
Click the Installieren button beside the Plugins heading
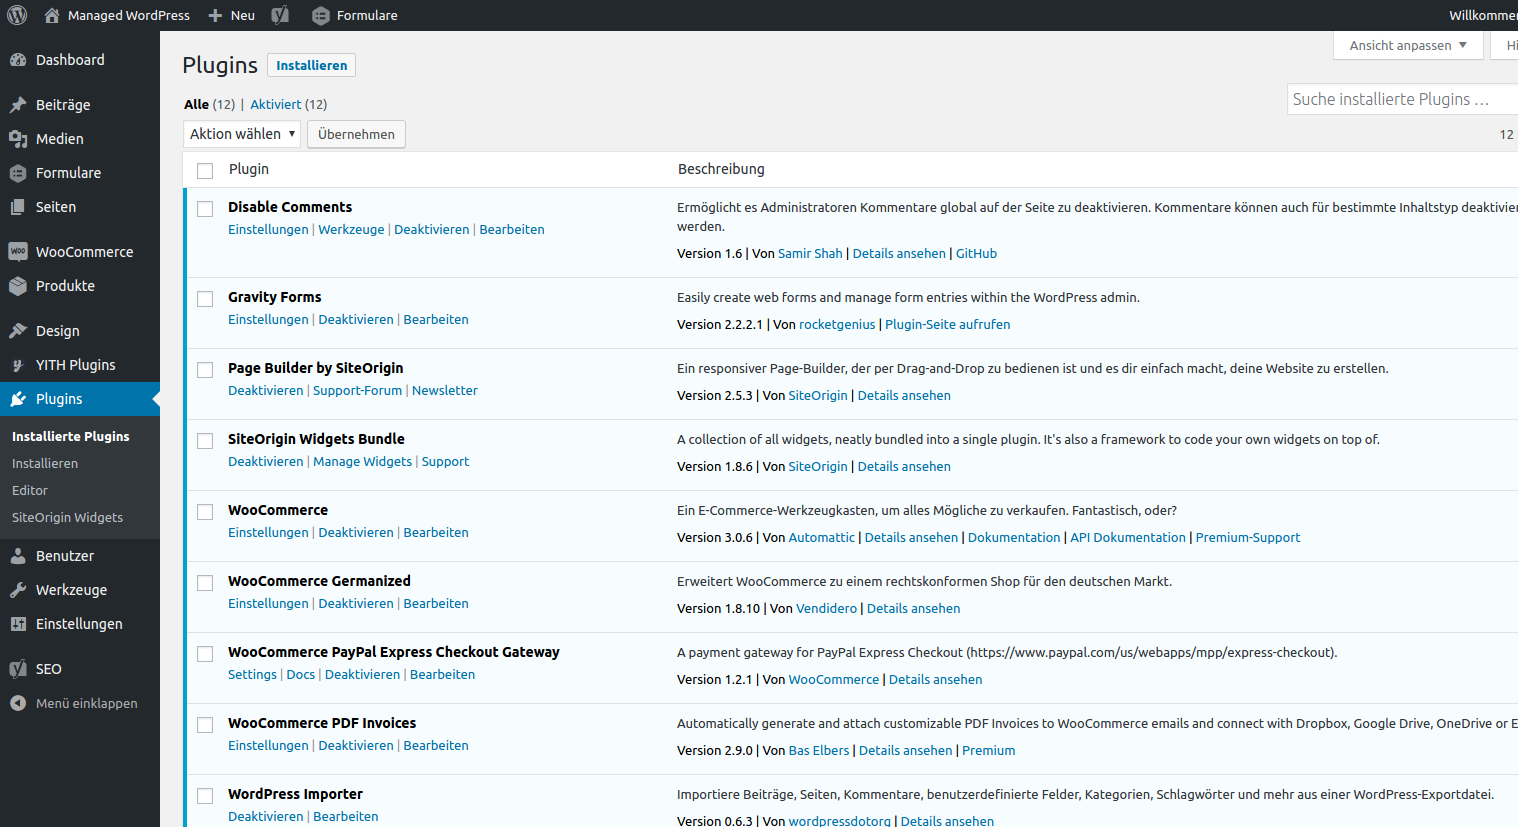click(x=312, y=65)
